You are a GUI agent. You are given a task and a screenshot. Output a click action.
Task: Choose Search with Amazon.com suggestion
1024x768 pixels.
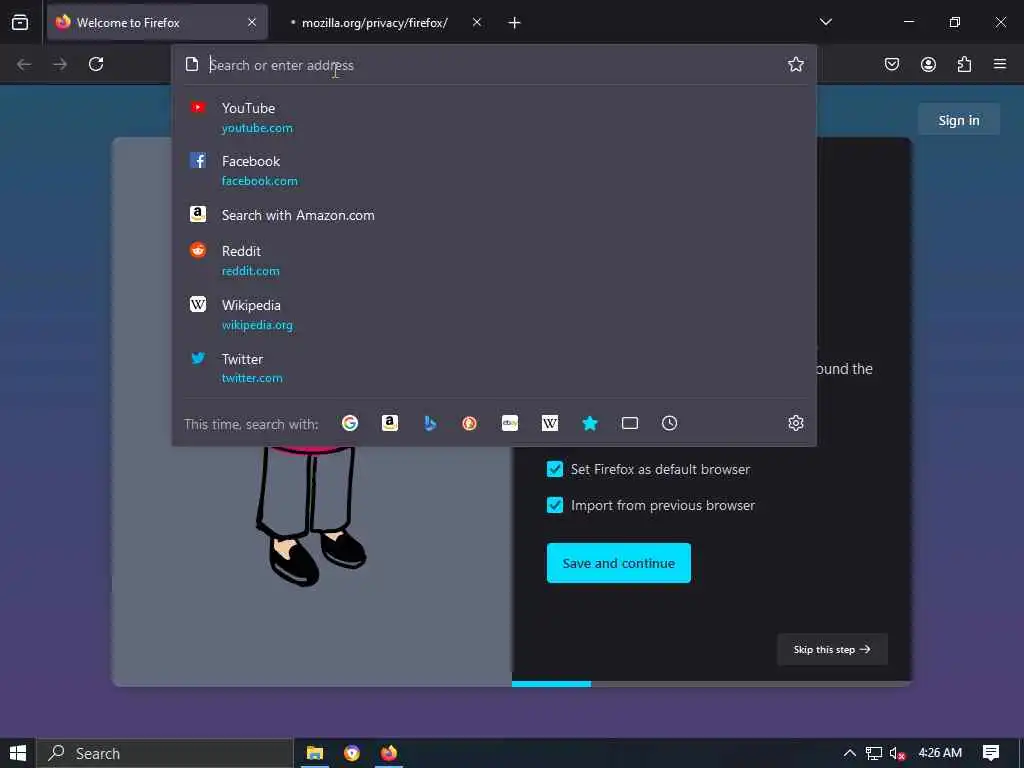coord(496,215)
